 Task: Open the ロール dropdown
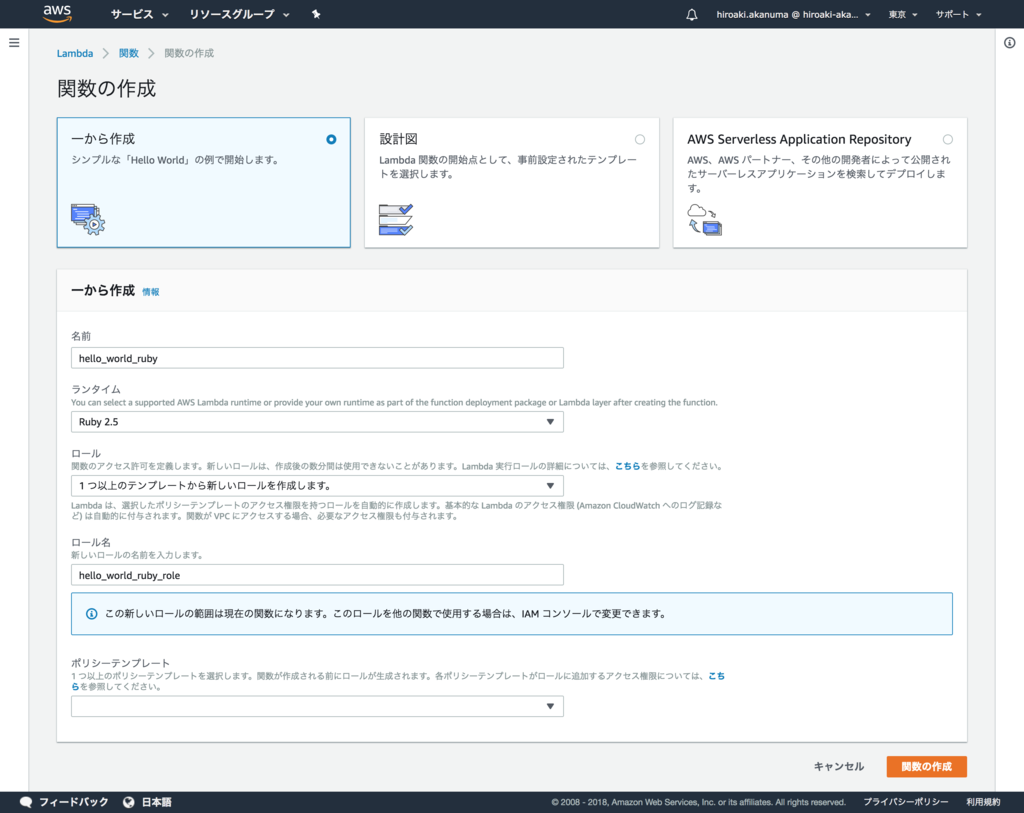317,486
